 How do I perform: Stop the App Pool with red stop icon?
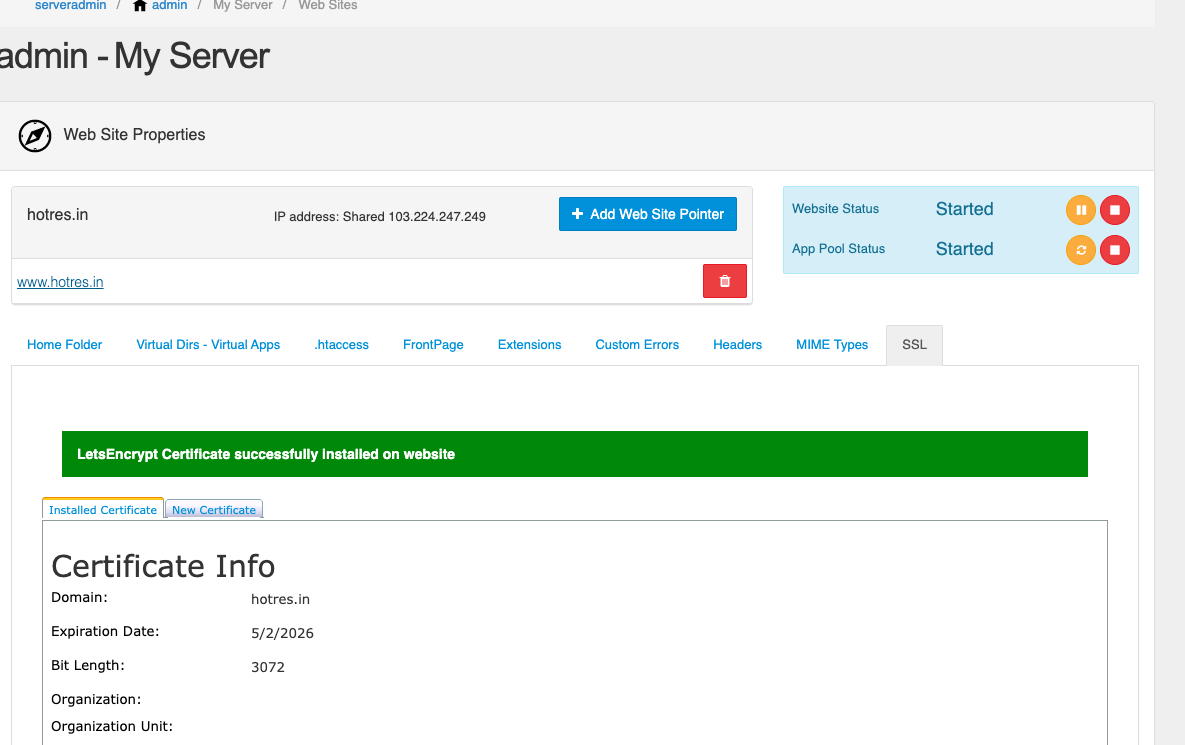[1115, 250]
